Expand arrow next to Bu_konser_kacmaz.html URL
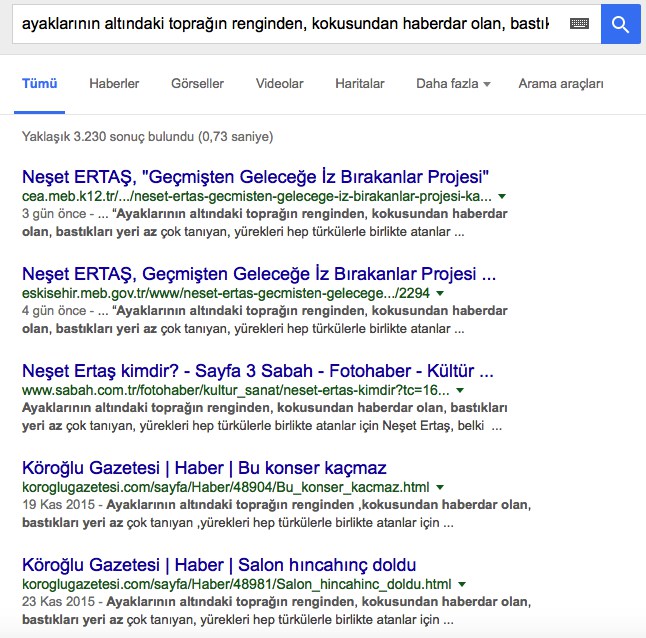The width and height of the screenshot is (646, 638). pos(440,487)
